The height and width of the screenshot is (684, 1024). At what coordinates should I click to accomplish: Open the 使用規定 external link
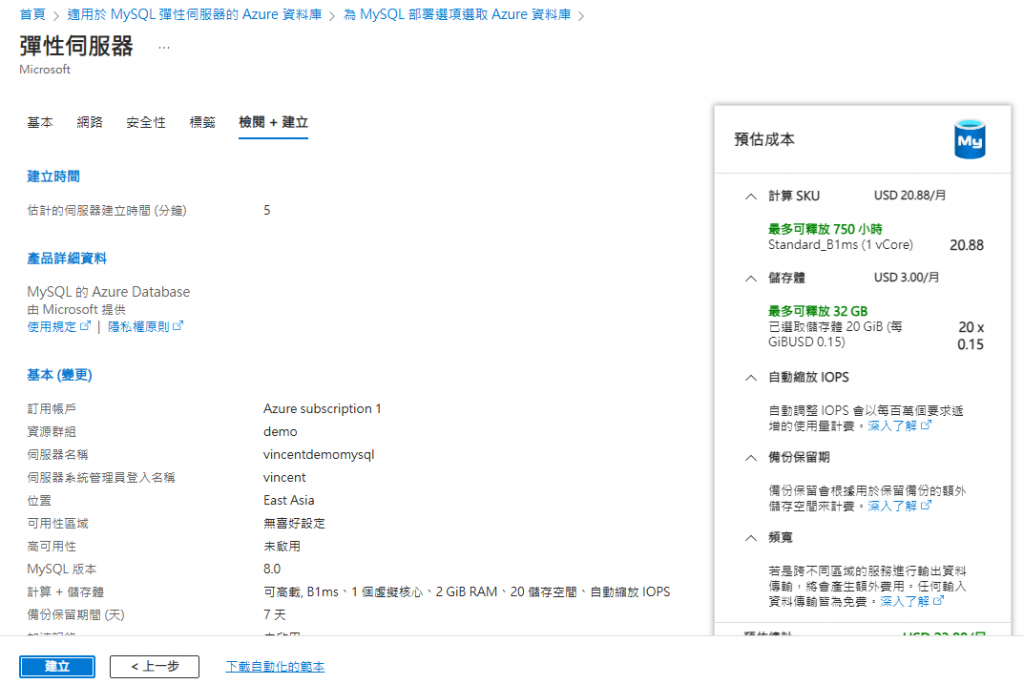coord(59,326)
